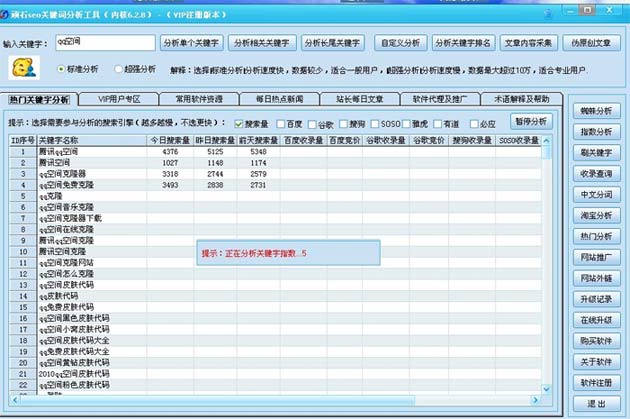View 升级记录
The height and width of the screenshot is (419, 630).
click(596, 299)
